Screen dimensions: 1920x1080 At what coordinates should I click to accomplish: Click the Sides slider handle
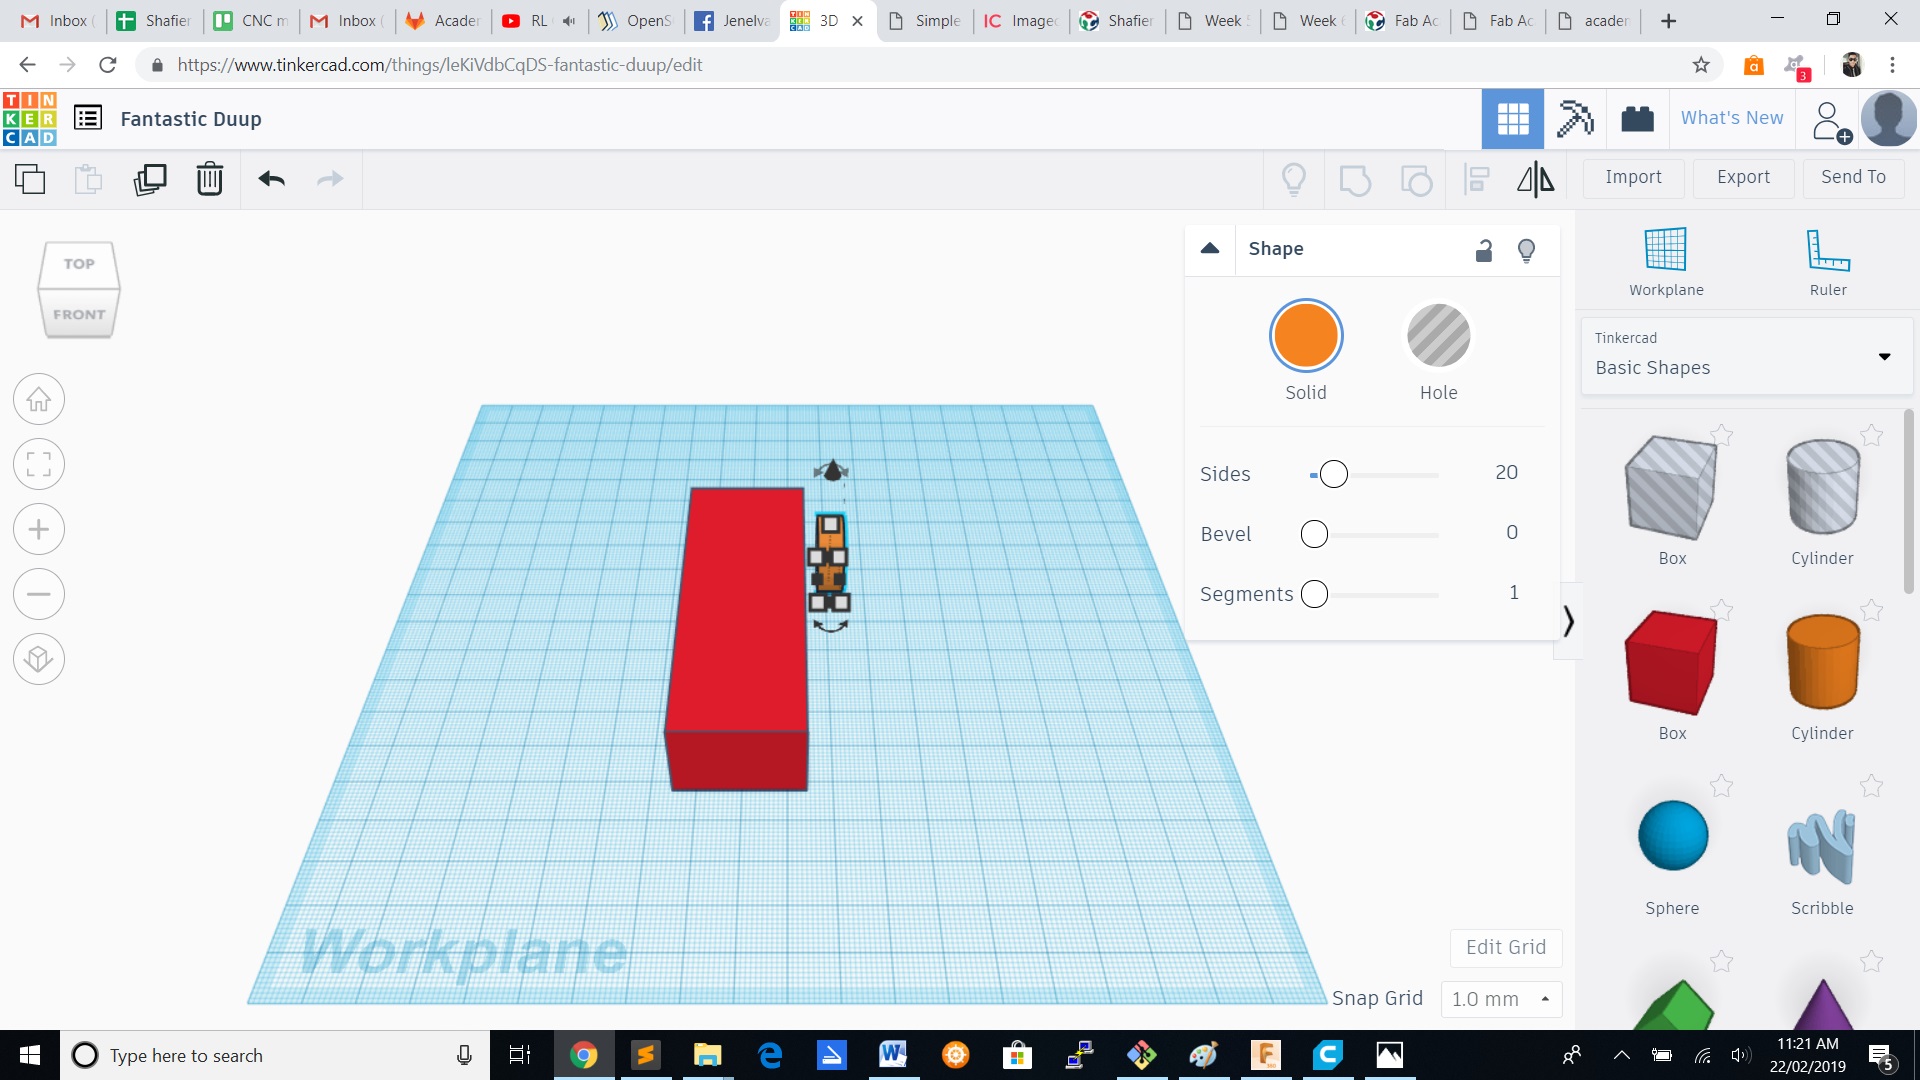coord(1333,474)
